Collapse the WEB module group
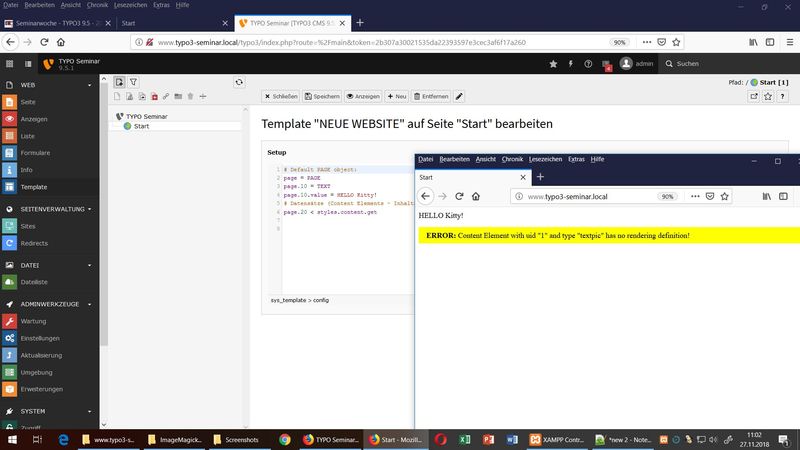This screenshot has height=450, width=800. click(89, 85)
